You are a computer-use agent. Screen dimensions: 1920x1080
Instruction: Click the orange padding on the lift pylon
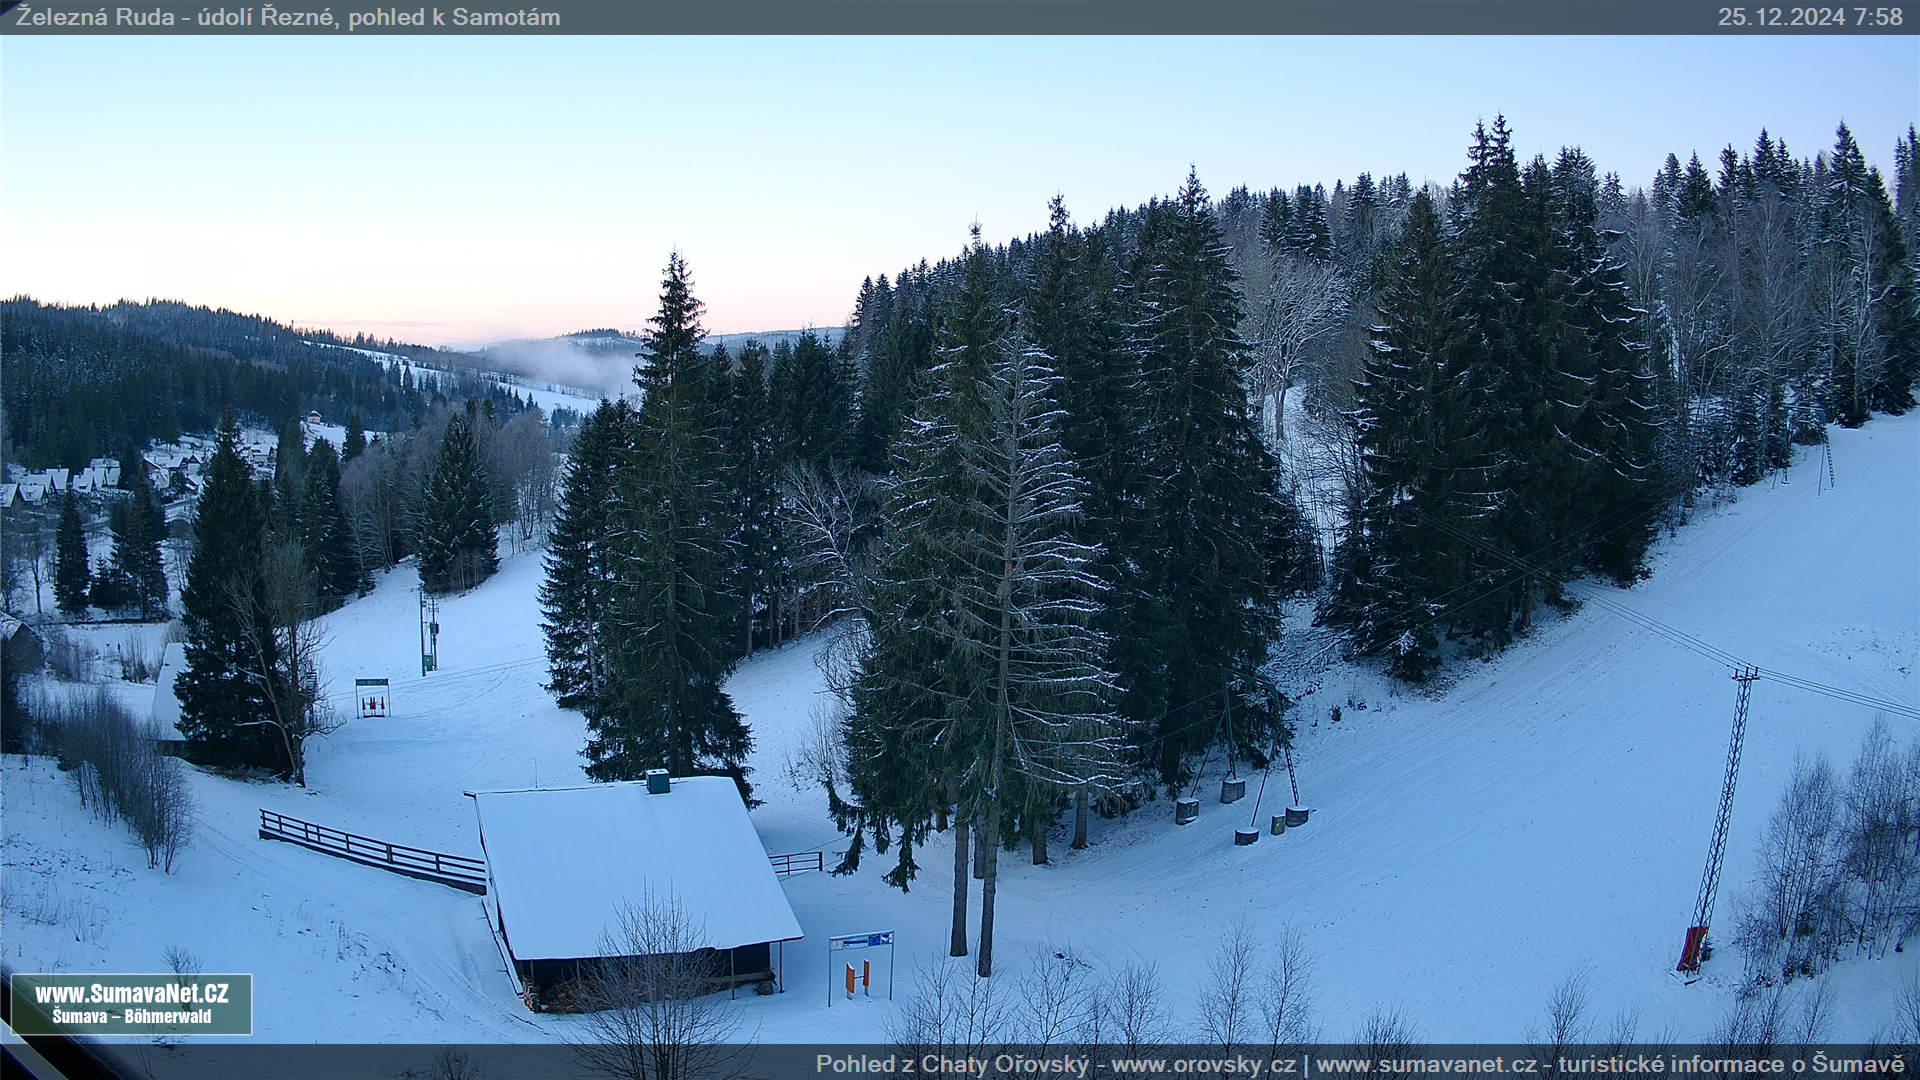click(x=1692, y=948)
